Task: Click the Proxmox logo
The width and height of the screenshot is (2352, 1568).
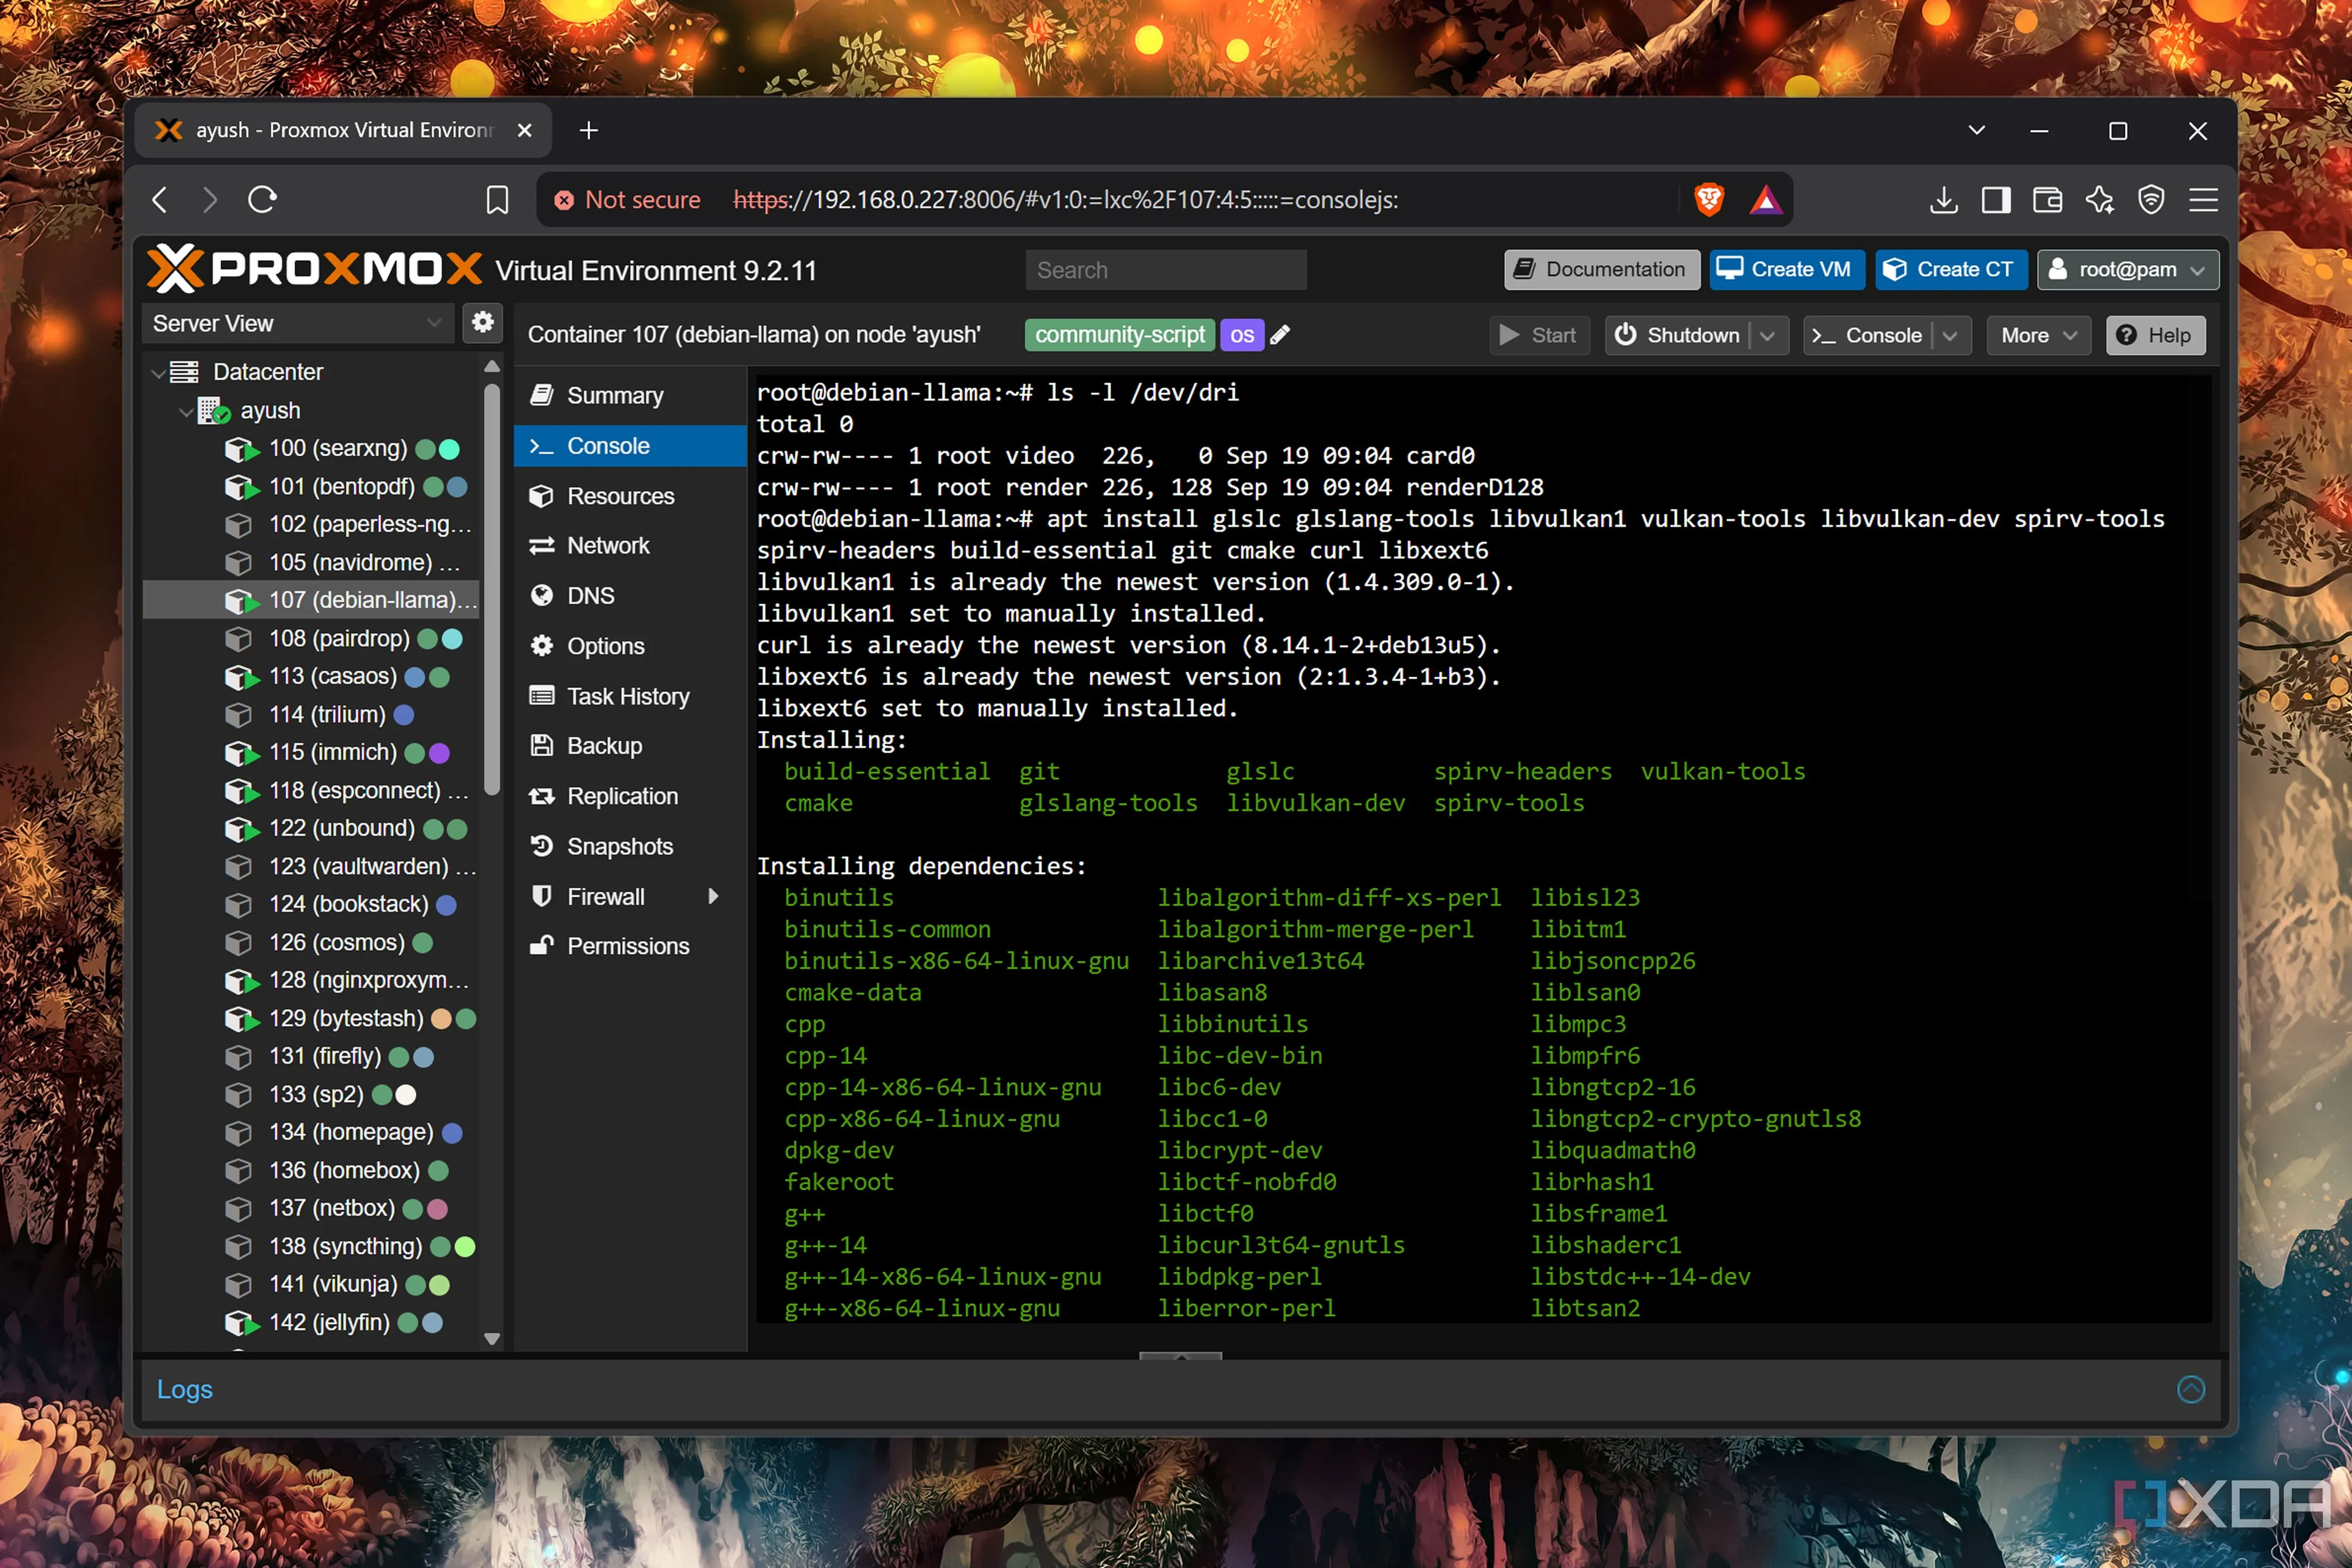Action: pyautogui.click(x=314, y=269)
